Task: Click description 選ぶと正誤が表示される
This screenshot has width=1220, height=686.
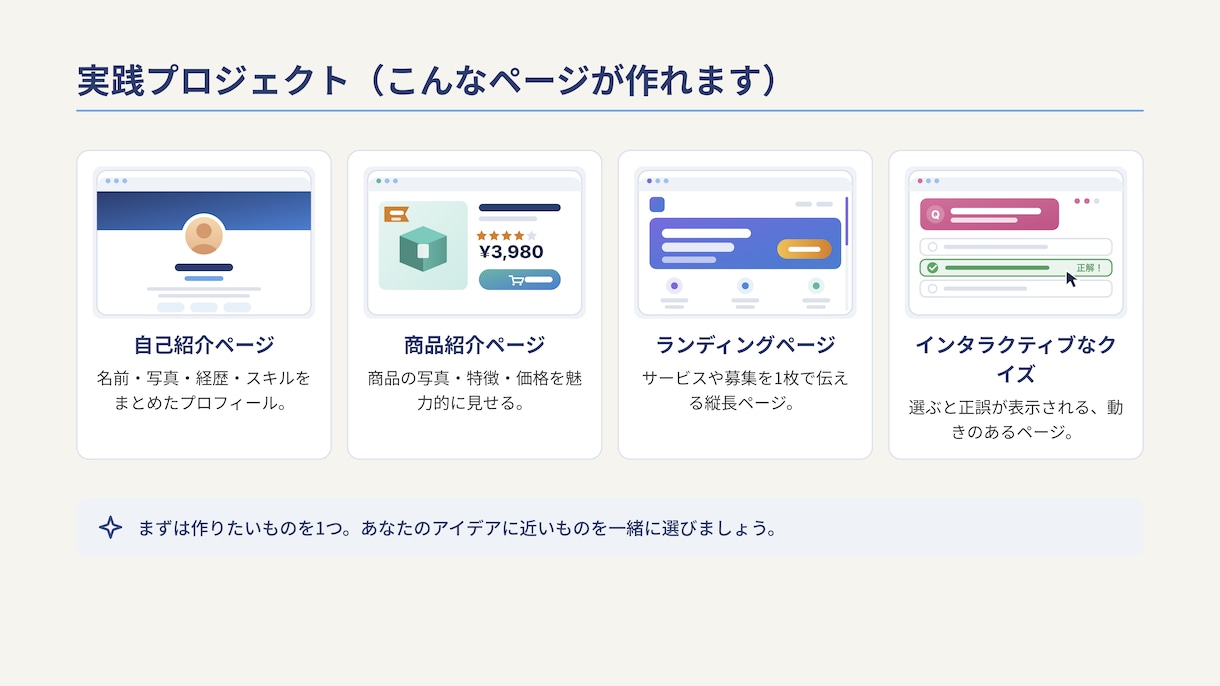Action: point(1016,420)
